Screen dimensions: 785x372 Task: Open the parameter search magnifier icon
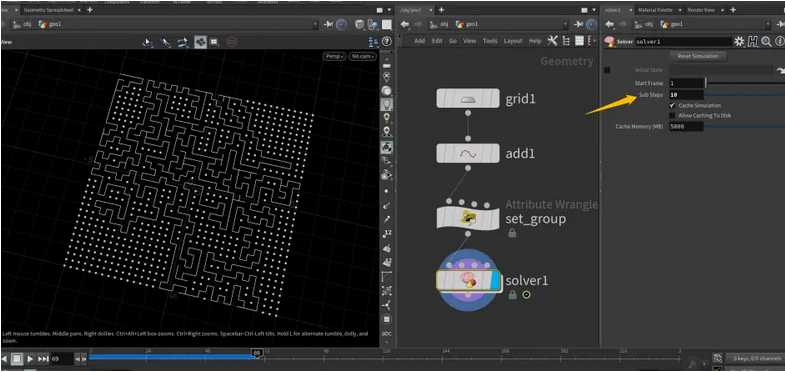[766, 42]
